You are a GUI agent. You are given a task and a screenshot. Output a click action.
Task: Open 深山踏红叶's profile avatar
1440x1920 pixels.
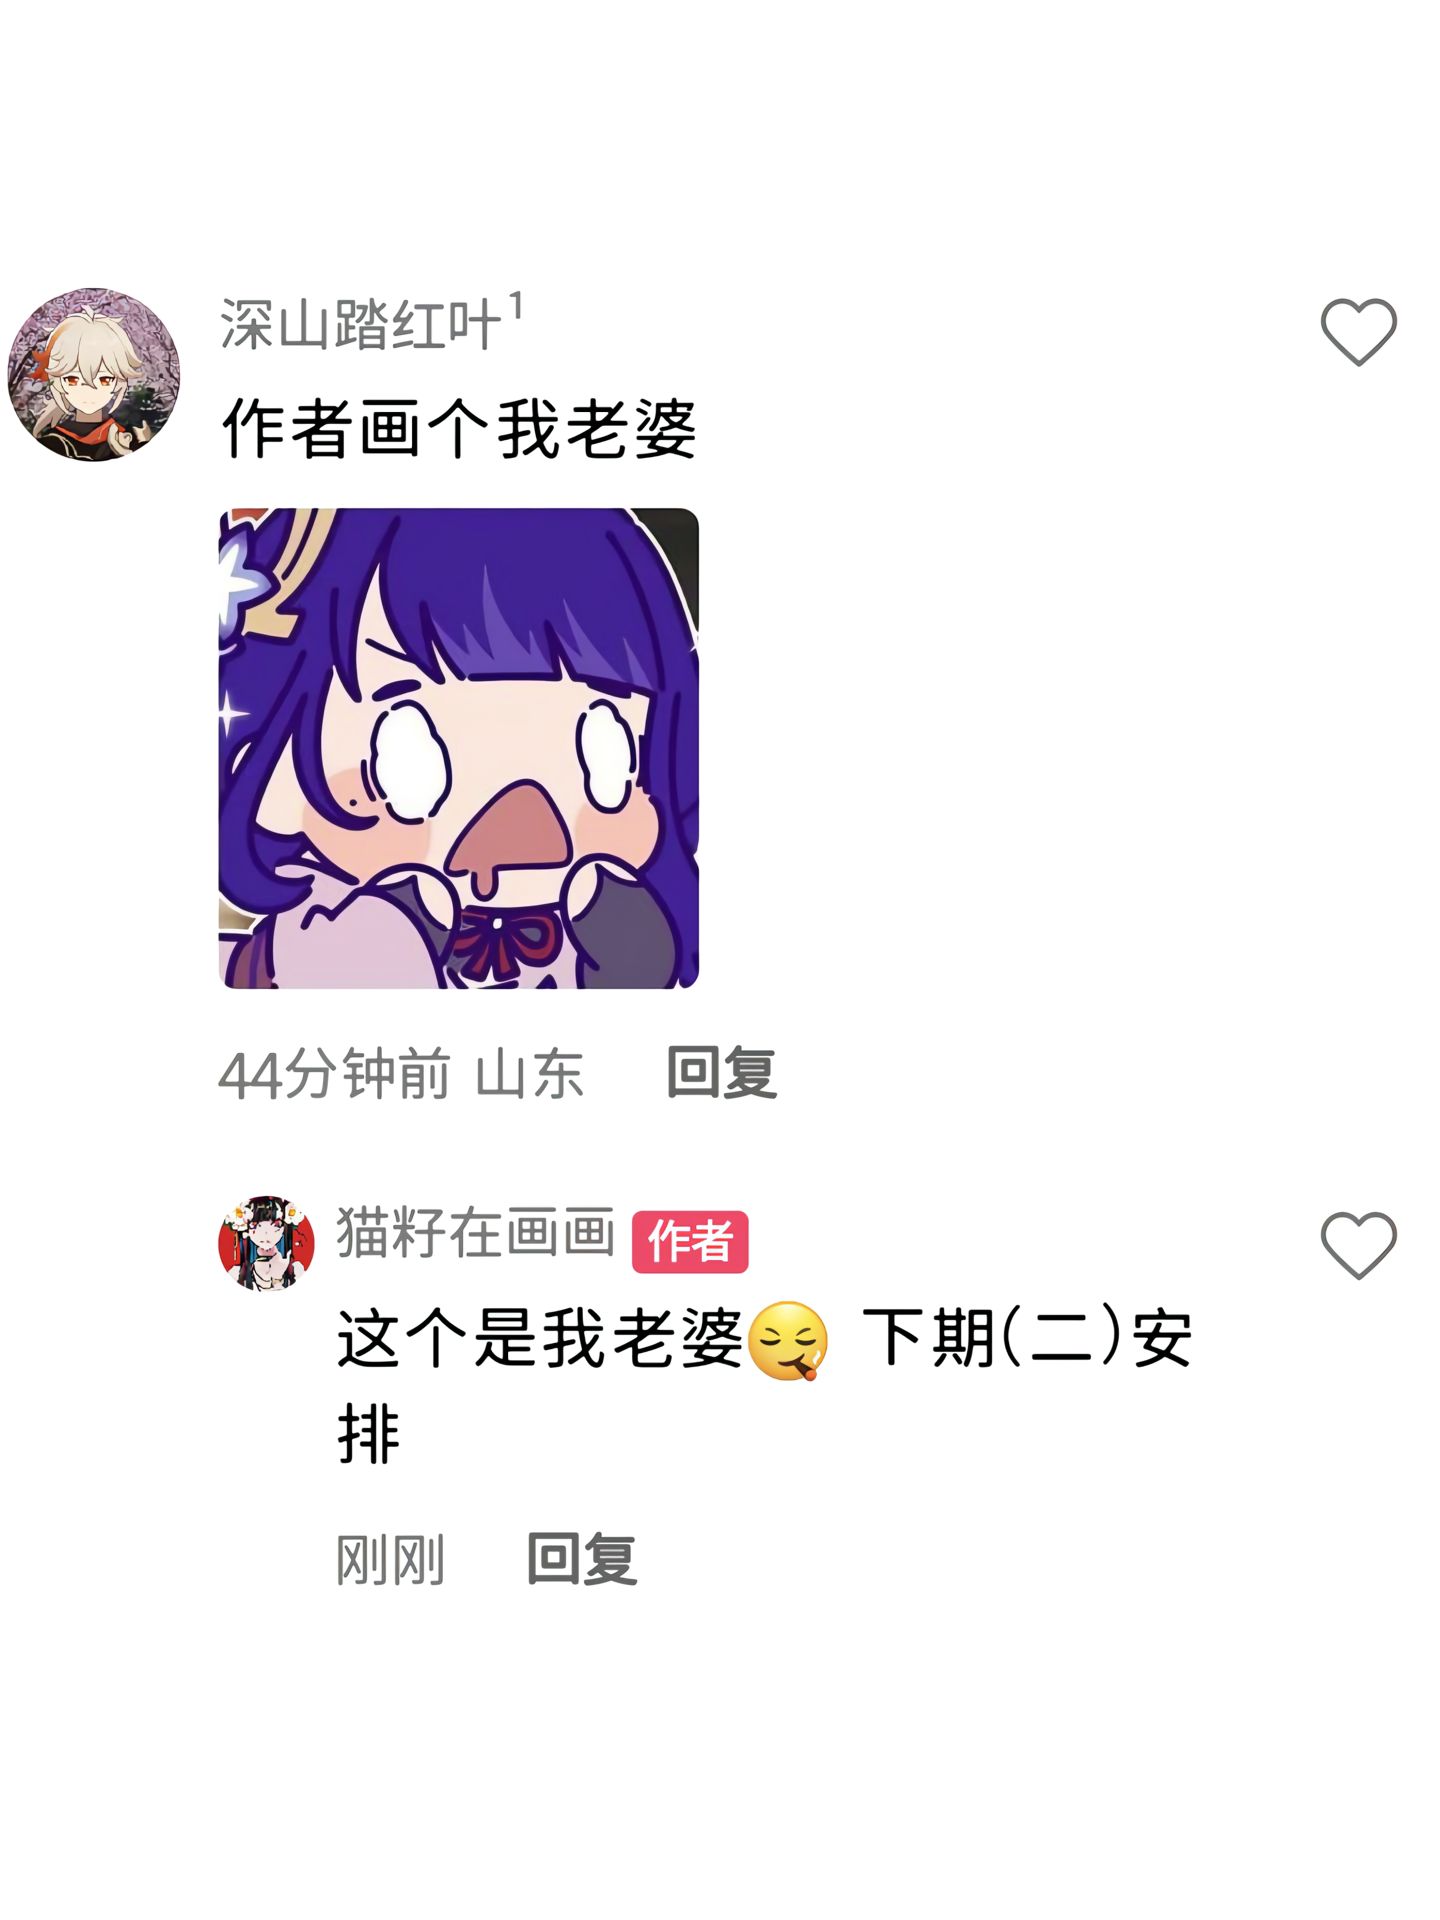pyautogui.click(x=94, y=374)
